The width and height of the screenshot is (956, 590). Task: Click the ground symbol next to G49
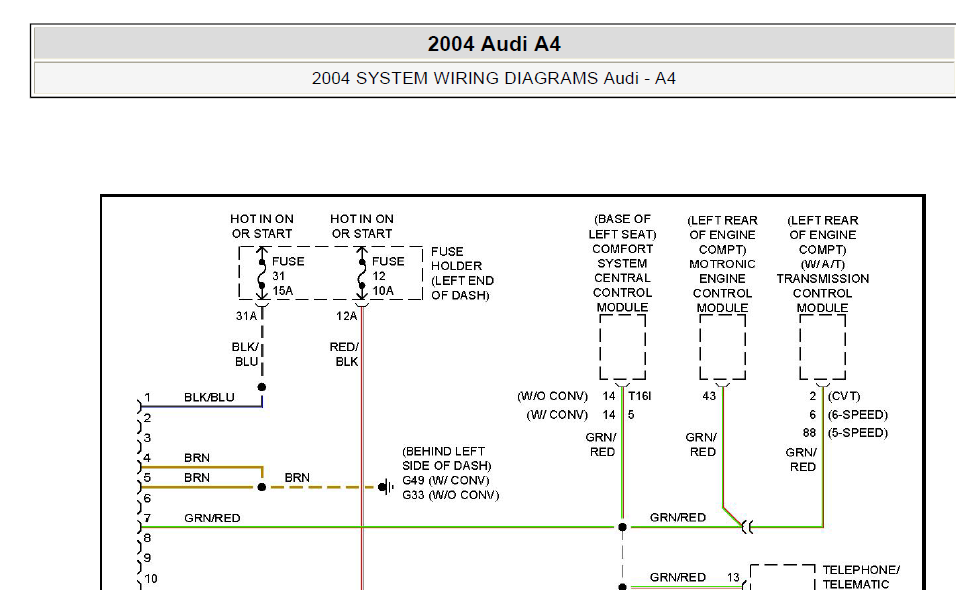(386, 487)
